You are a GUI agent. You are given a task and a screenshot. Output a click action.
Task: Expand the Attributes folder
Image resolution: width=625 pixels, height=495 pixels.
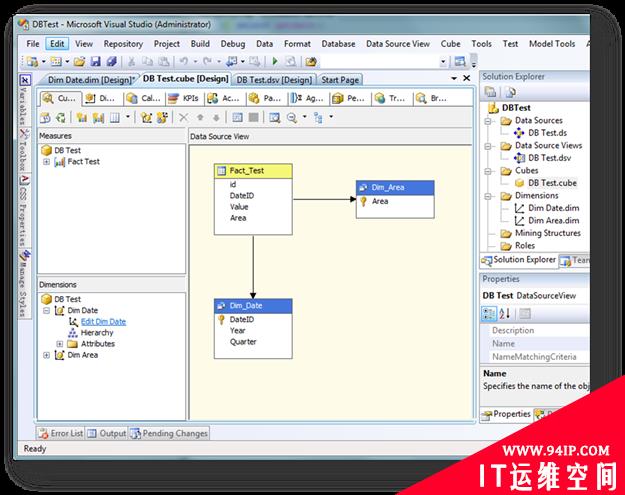tap(60, 344)
